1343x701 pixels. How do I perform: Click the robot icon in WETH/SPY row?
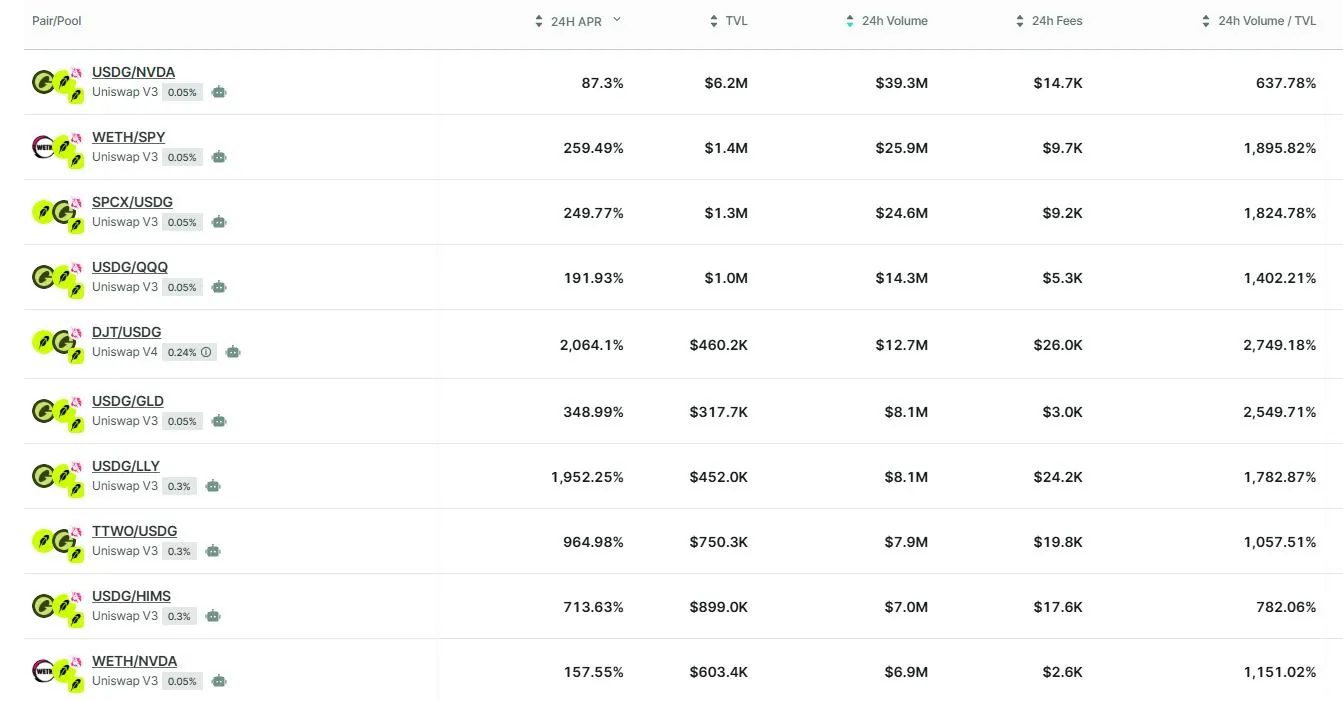219,157
